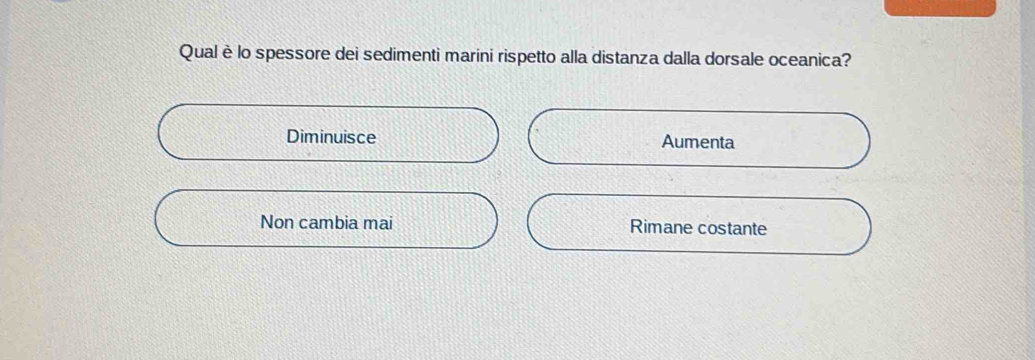The width and height of the screenshot is (1035, 360).
Task: Choose the answer card labeled "Rimane costante"
Action: (699, 226)
